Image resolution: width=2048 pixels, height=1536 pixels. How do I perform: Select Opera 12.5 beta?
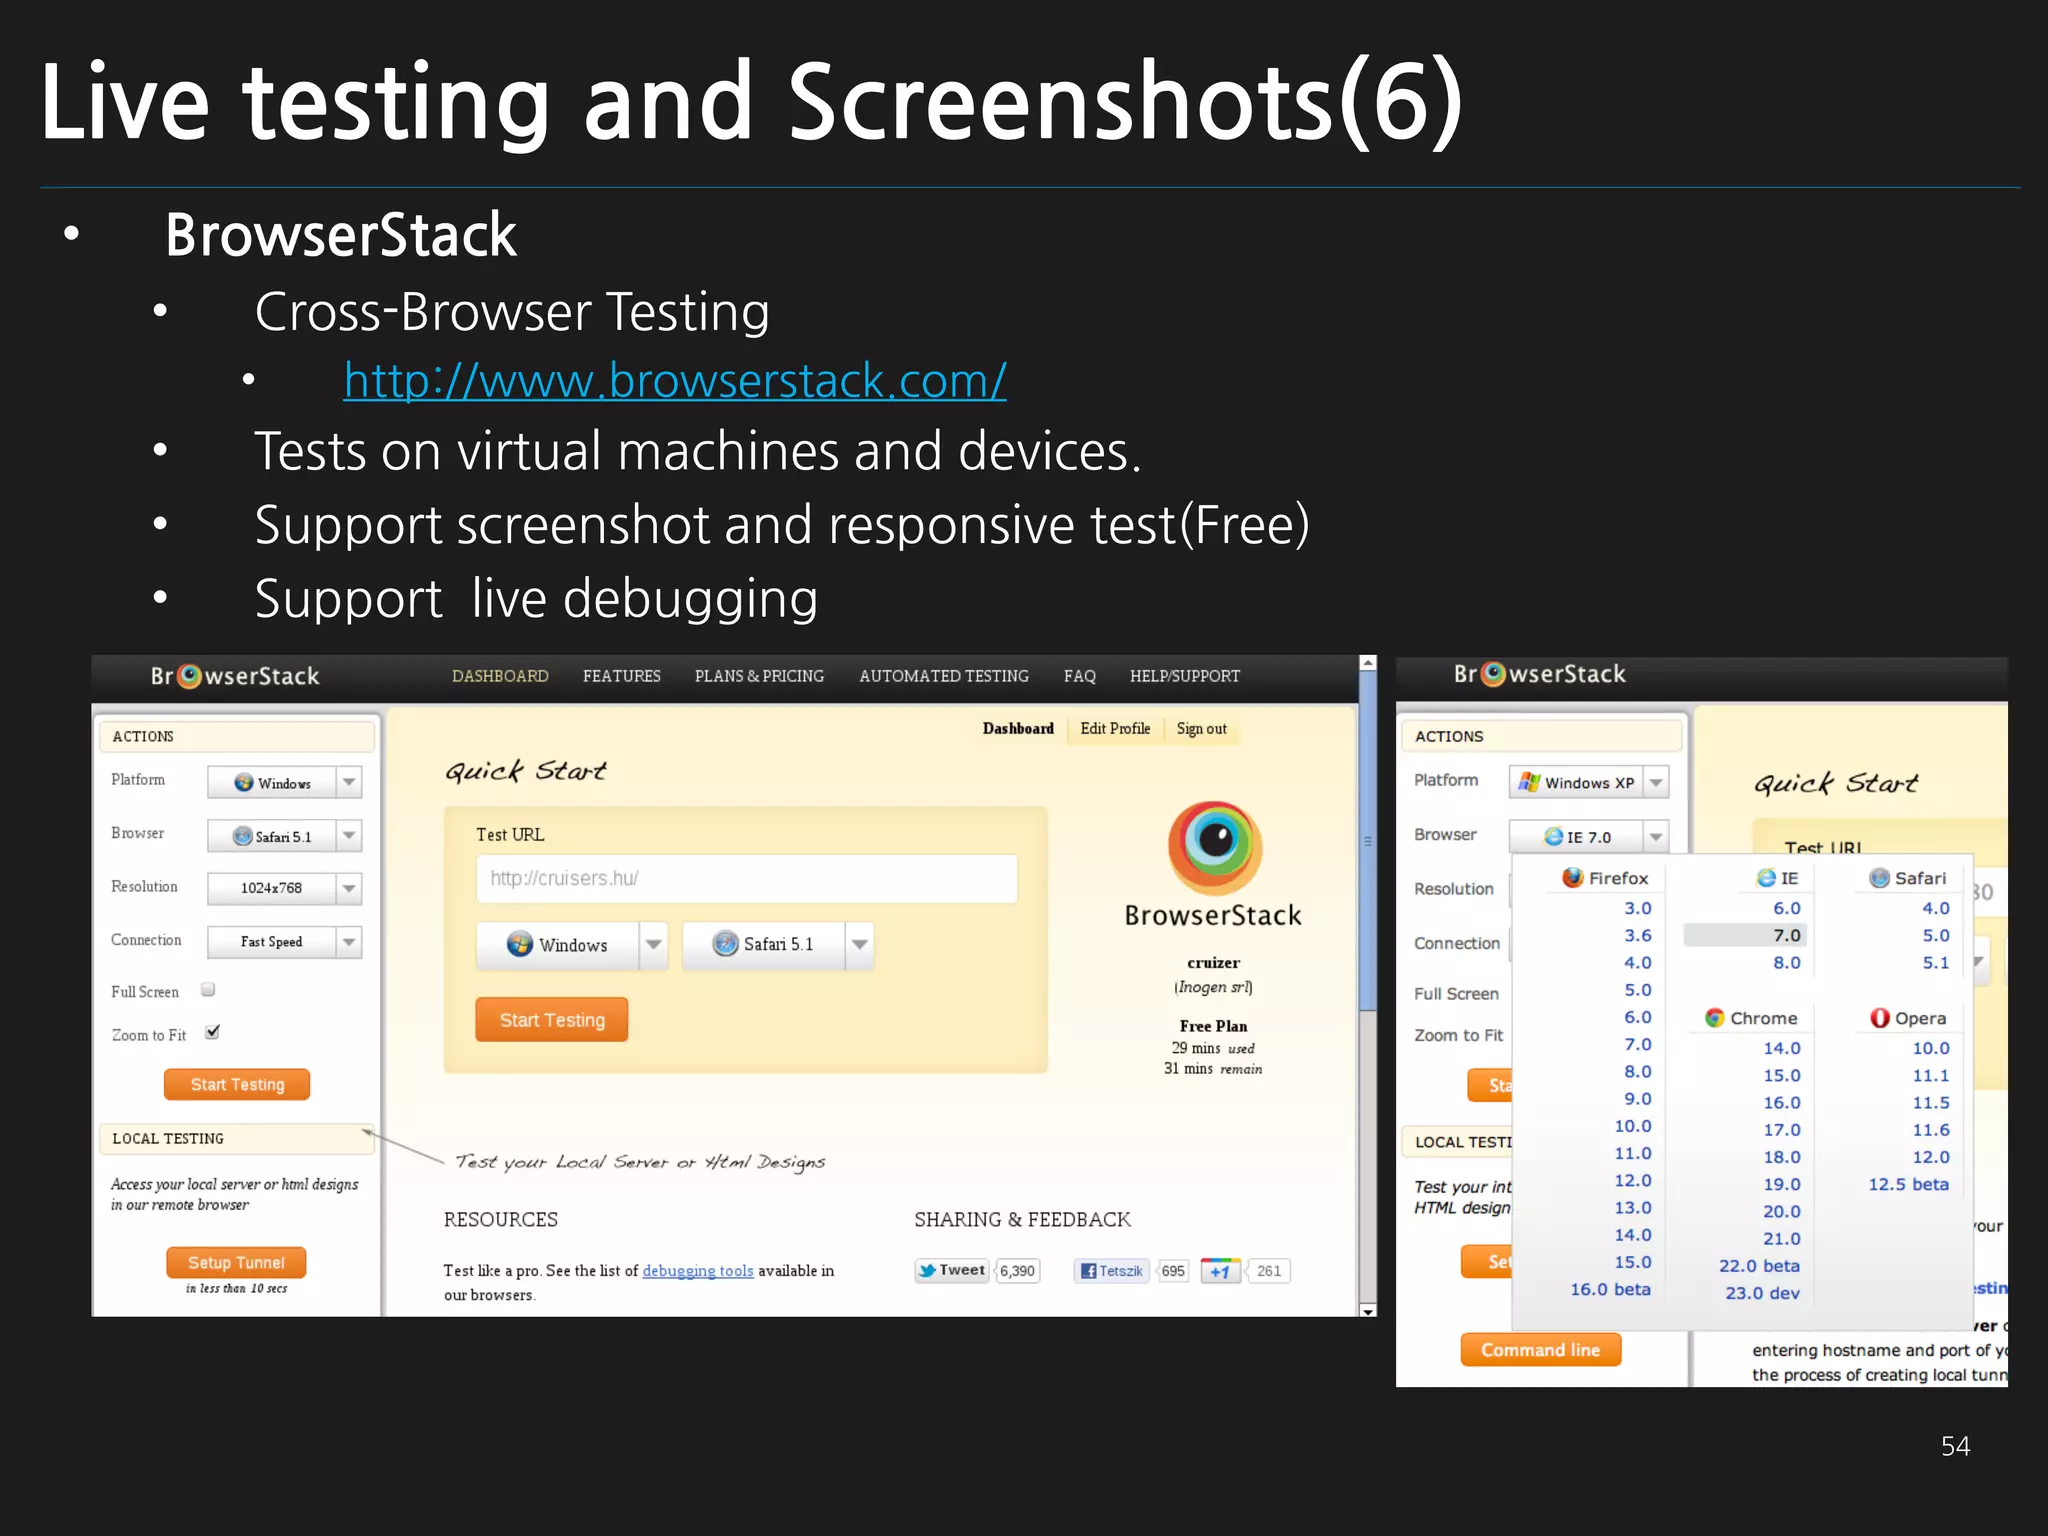pos(1909,1184)
